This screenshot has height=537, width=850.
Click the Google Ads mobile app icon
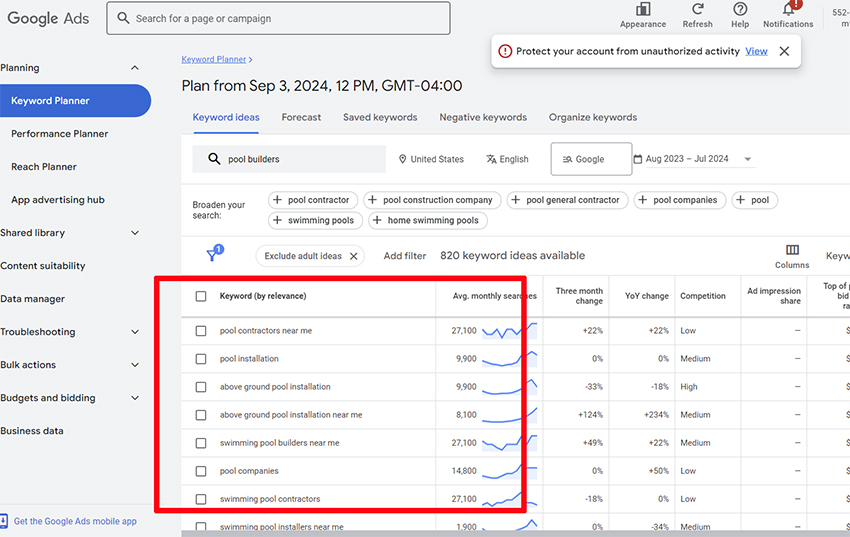[4, 521]
